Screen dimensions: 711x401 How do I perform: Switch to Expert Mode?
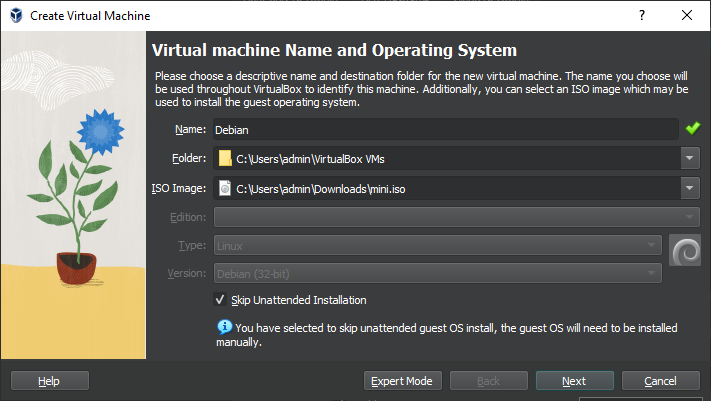(402, 381)
